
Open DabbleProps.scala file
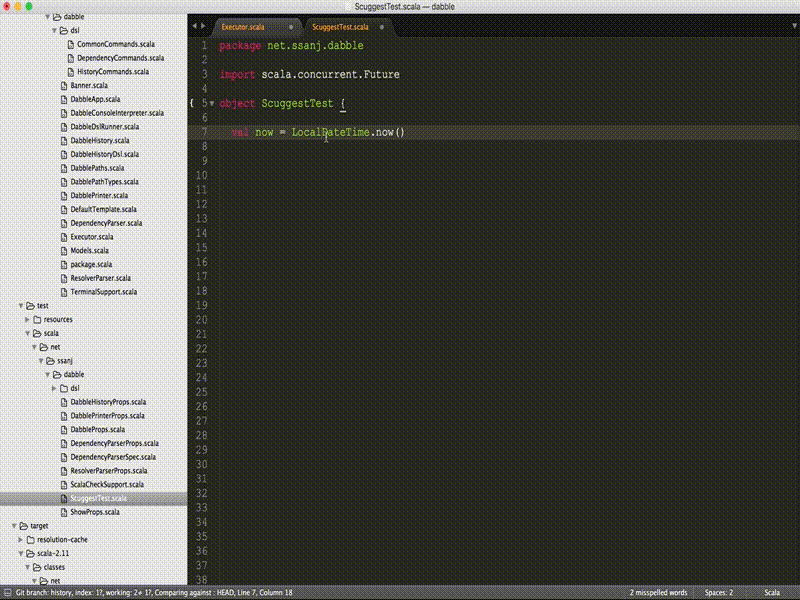coord(97,430)
